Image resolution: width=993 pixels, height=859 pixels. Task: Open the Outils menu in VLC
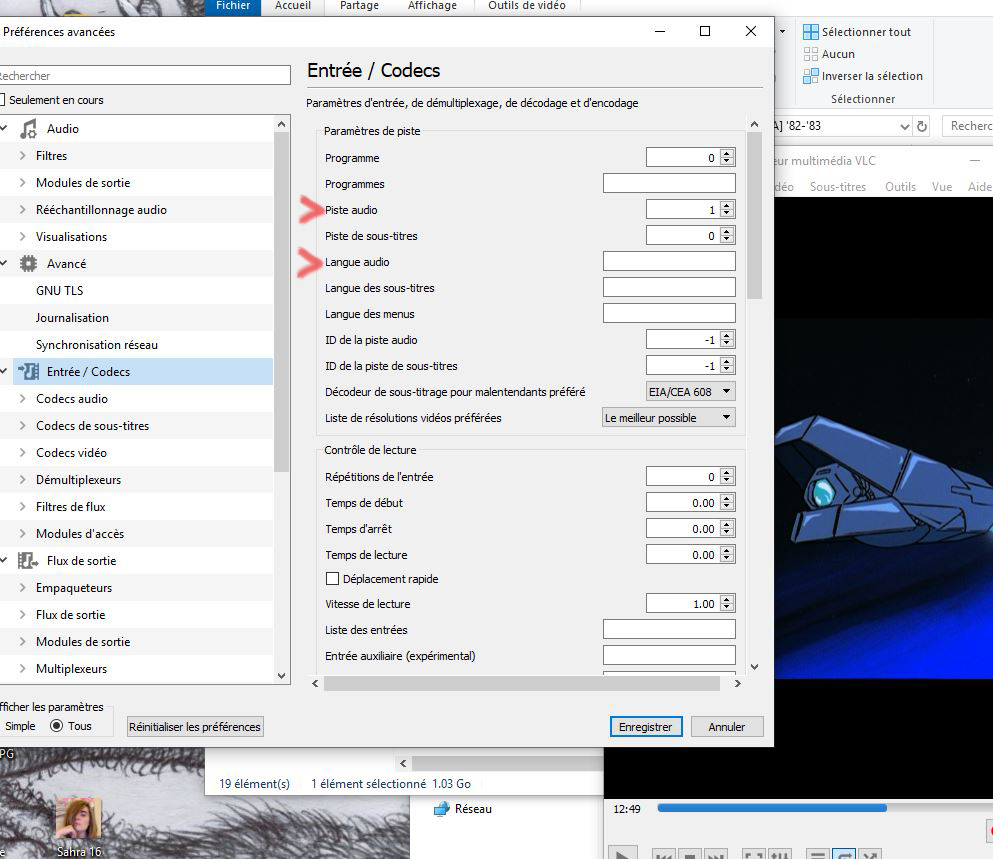pos(900,187)
